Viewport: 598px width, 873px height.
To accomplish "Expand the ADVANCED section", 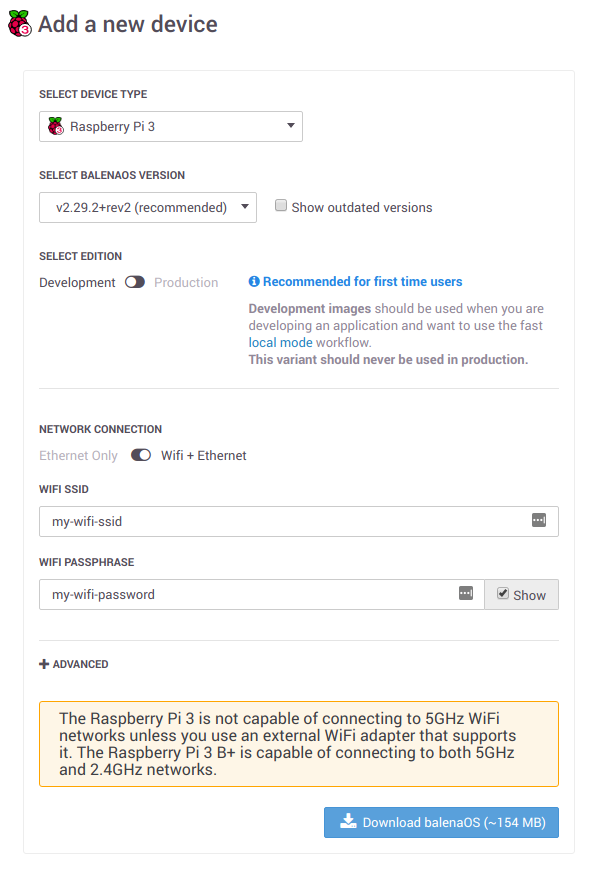I will (73, 664).
